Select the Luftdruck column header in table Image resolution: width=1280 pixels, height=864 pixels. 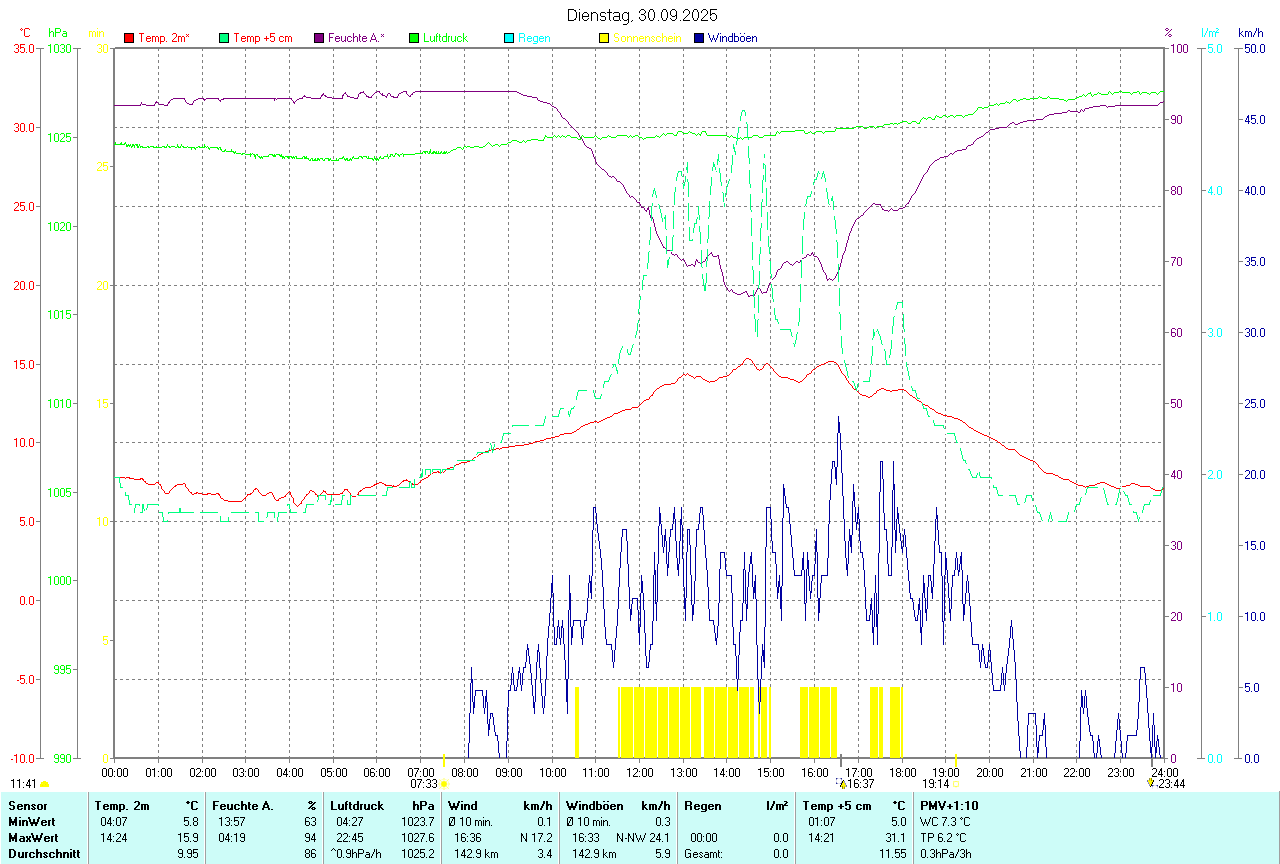358,805
